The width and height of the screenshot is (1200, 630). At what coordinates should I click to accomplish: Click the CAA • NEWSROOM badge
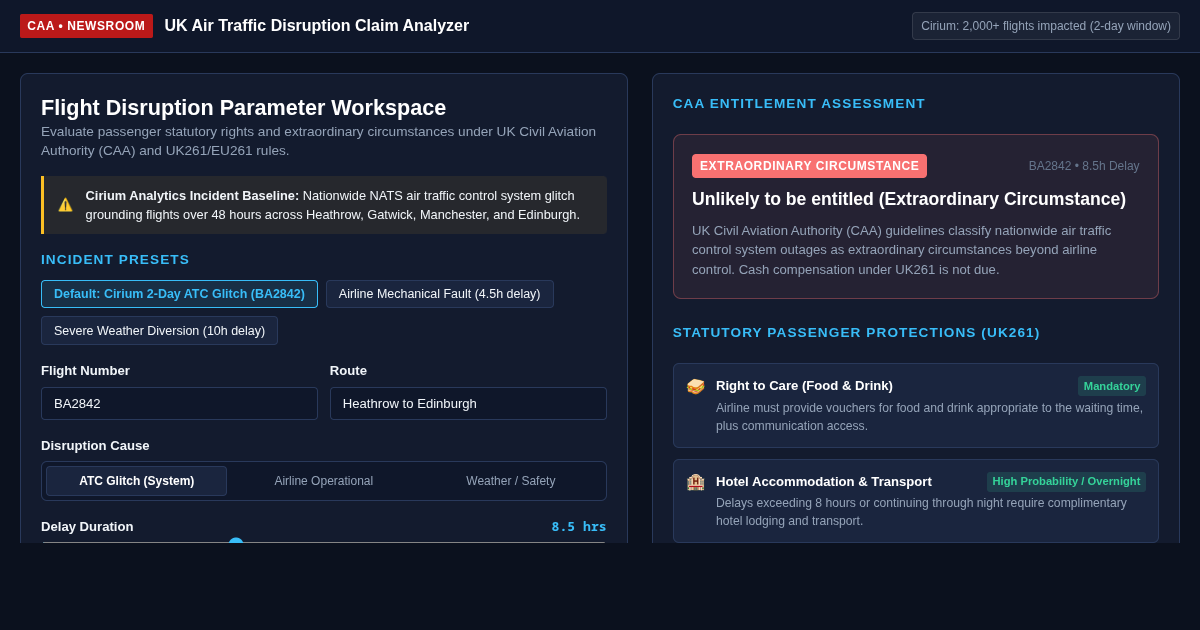[86, 26]
